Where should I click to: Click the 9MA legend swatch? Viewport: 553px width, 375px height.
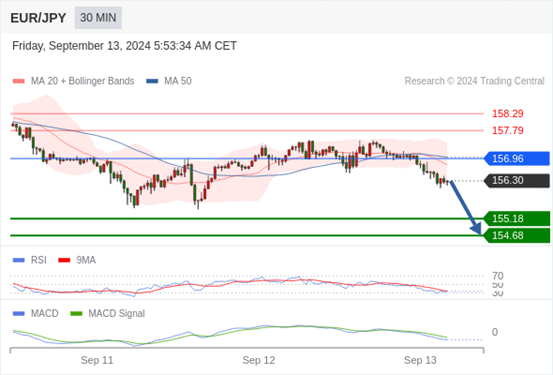click(64, 260)
